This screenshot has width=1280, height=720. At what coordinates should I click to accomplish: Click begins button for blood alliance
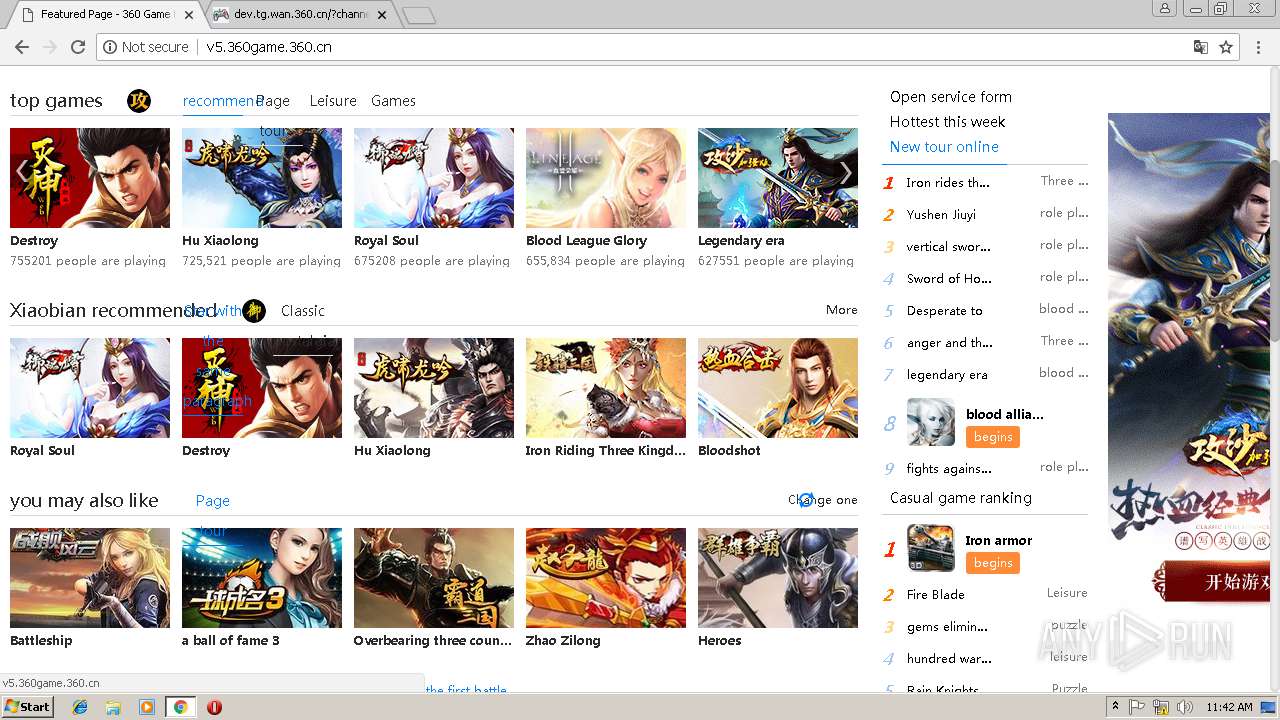pos(993,437)
